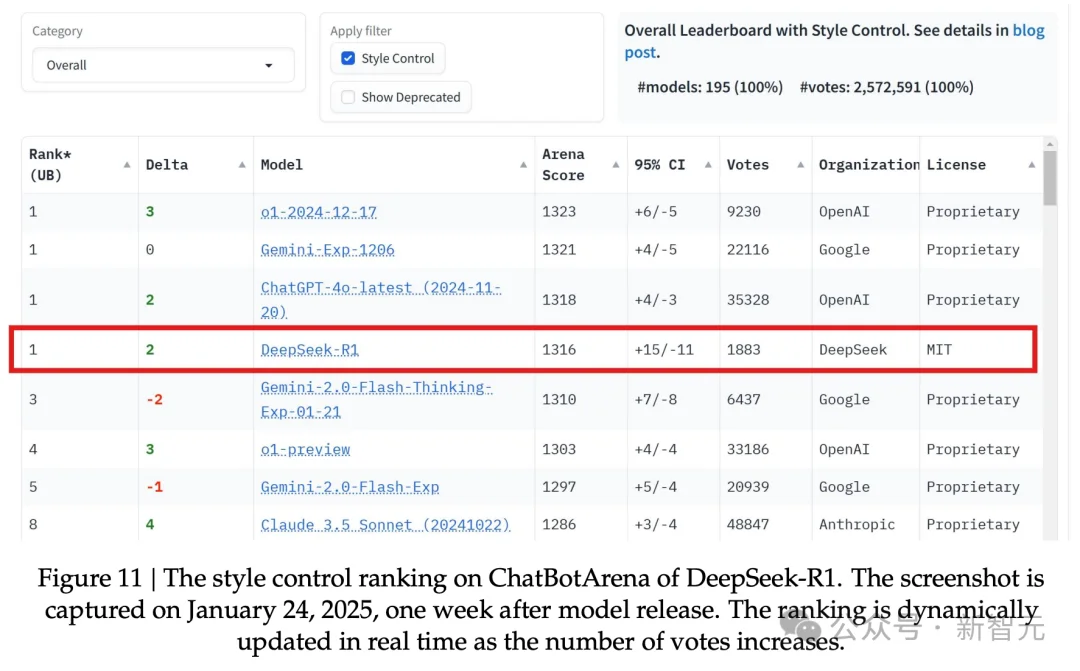This screenshot has width=1080, height=671.
Task: Toggle the Style Control checkbox
Action: tap(348, 59)
